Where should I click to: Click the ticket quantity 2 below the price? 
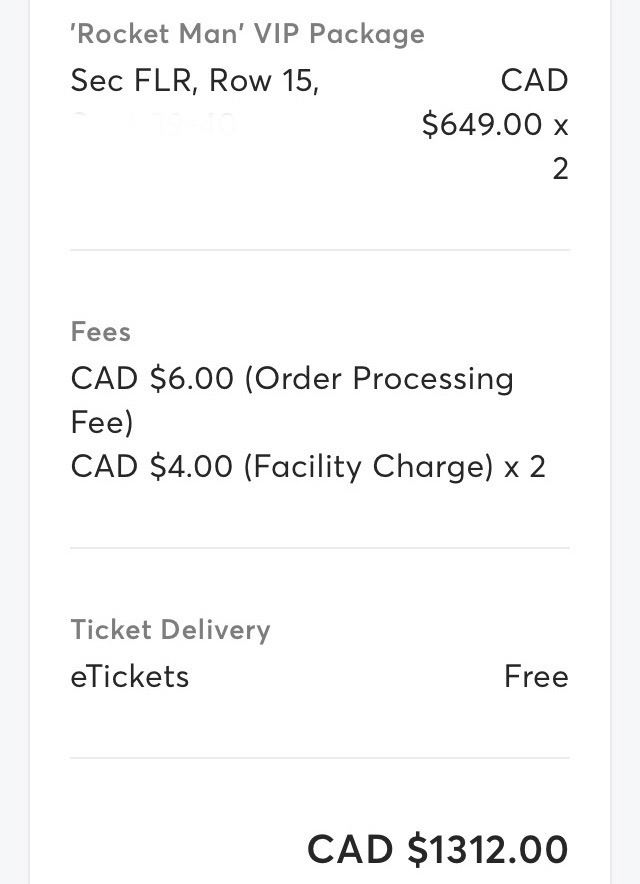pos(560,169)
